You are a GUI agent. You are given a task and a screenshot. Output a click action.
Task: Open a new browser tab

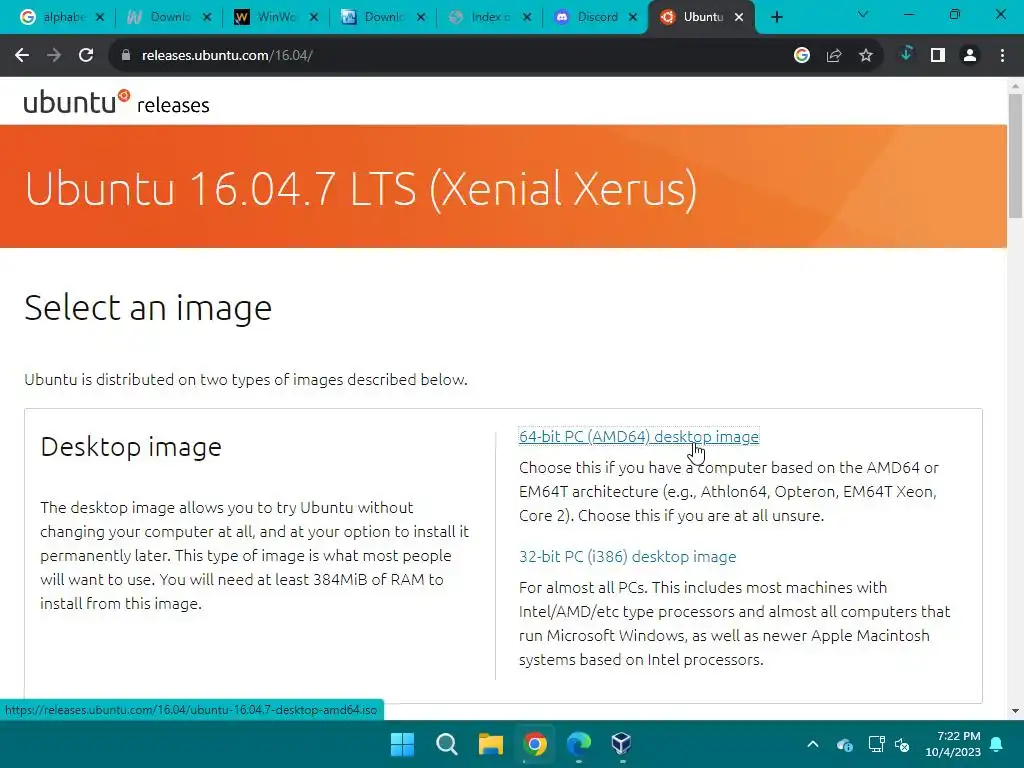[x=776, y=17]
